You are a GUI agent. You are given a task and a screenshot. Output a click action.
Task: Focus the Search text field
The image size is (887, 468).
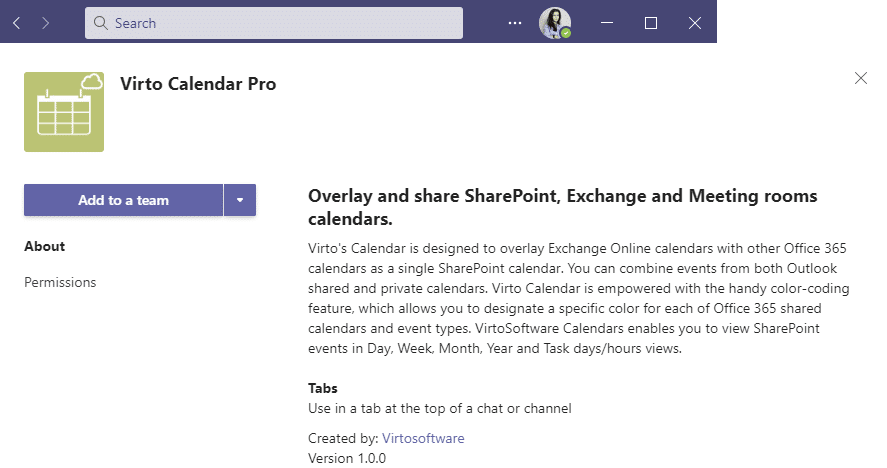coord(274,23)
